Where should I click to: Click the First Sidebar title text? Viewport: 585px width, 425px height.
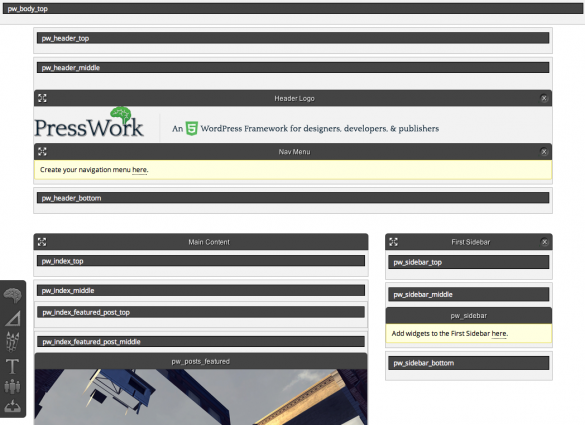click(470, 242)
